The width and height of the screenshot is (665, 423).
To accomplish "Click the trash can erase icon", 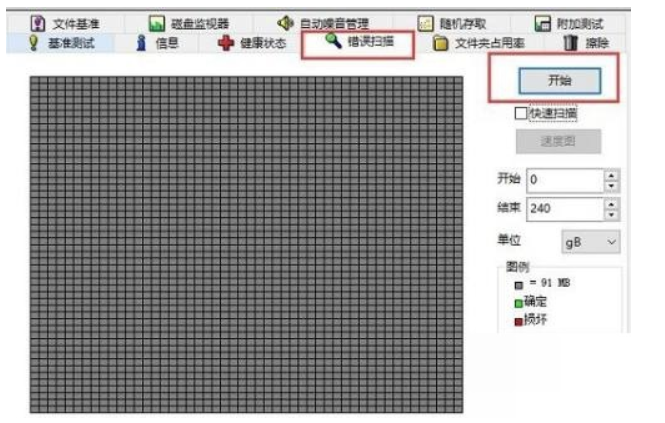I will [x=571, y=43].
